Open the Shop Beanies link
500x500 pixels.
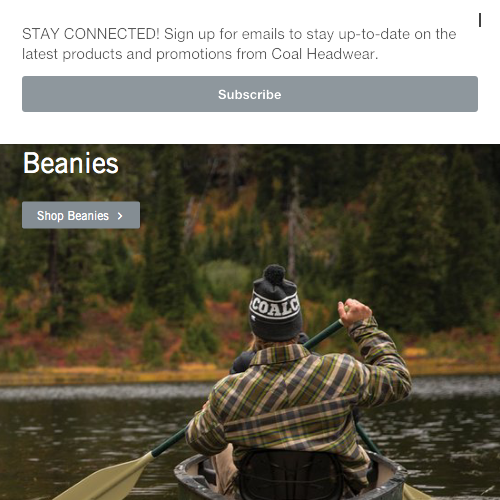[81, 215]
